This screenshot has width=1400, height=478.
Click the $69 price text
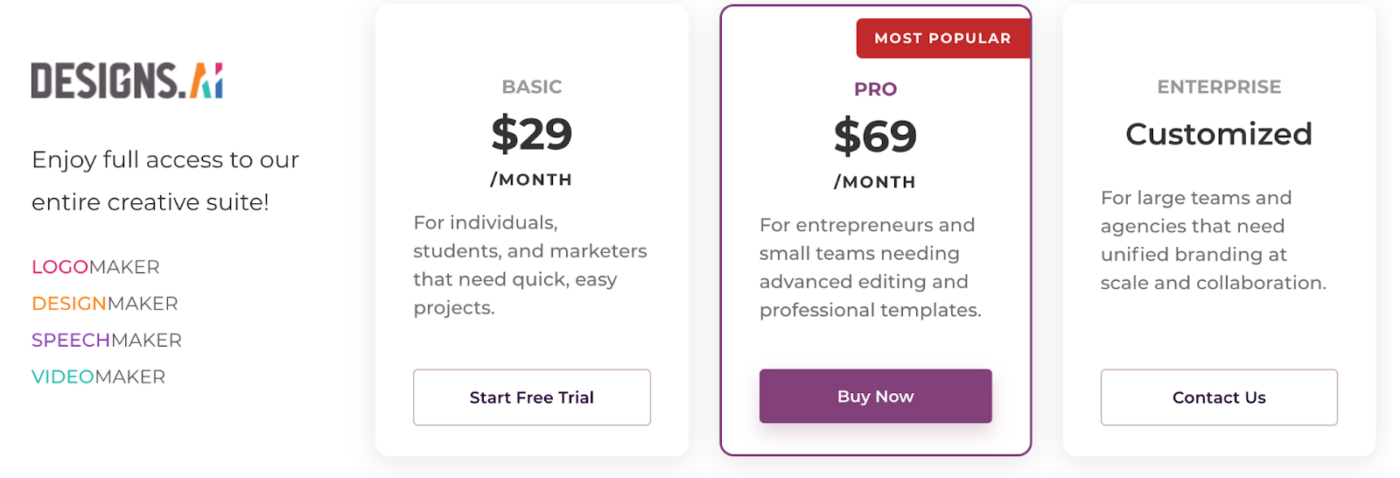click(x=875, y=136)
